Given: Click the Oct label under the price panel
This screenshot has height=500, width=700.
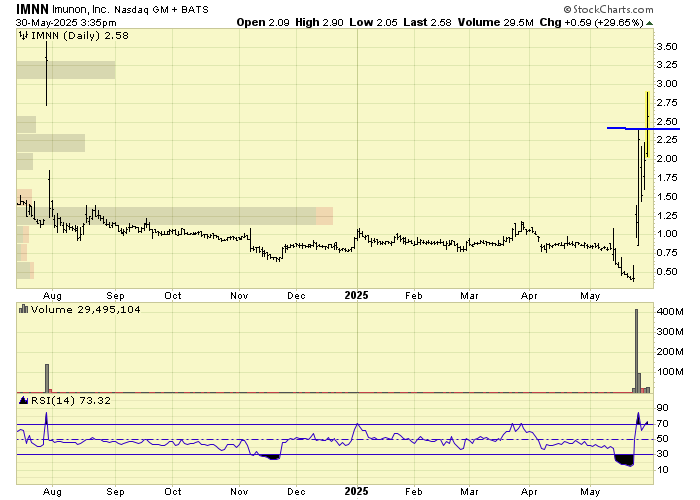Looking at the screenshot, I should tap(173, 296).
